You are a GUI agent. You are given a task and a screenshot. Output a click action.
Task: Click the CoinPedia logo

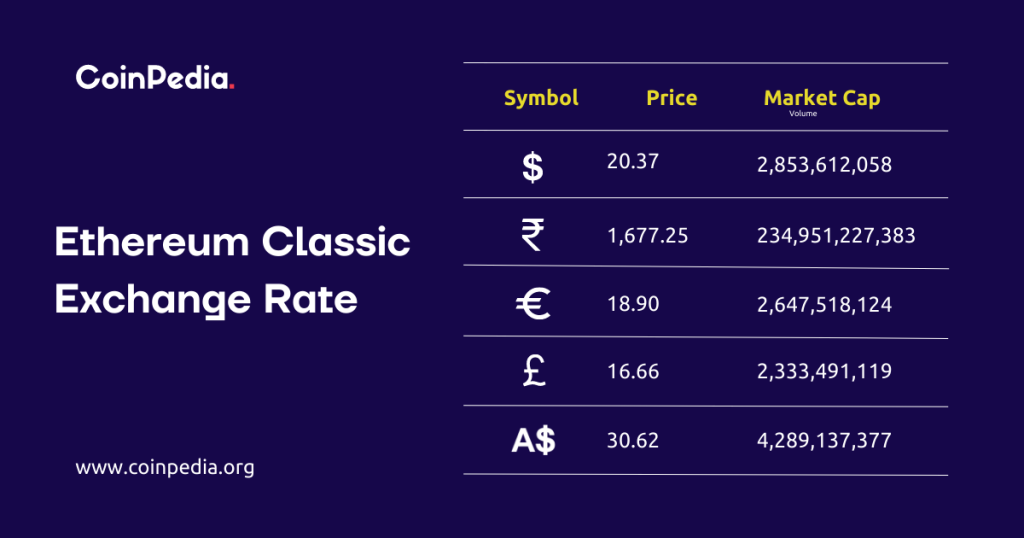(x=156, y=79)
